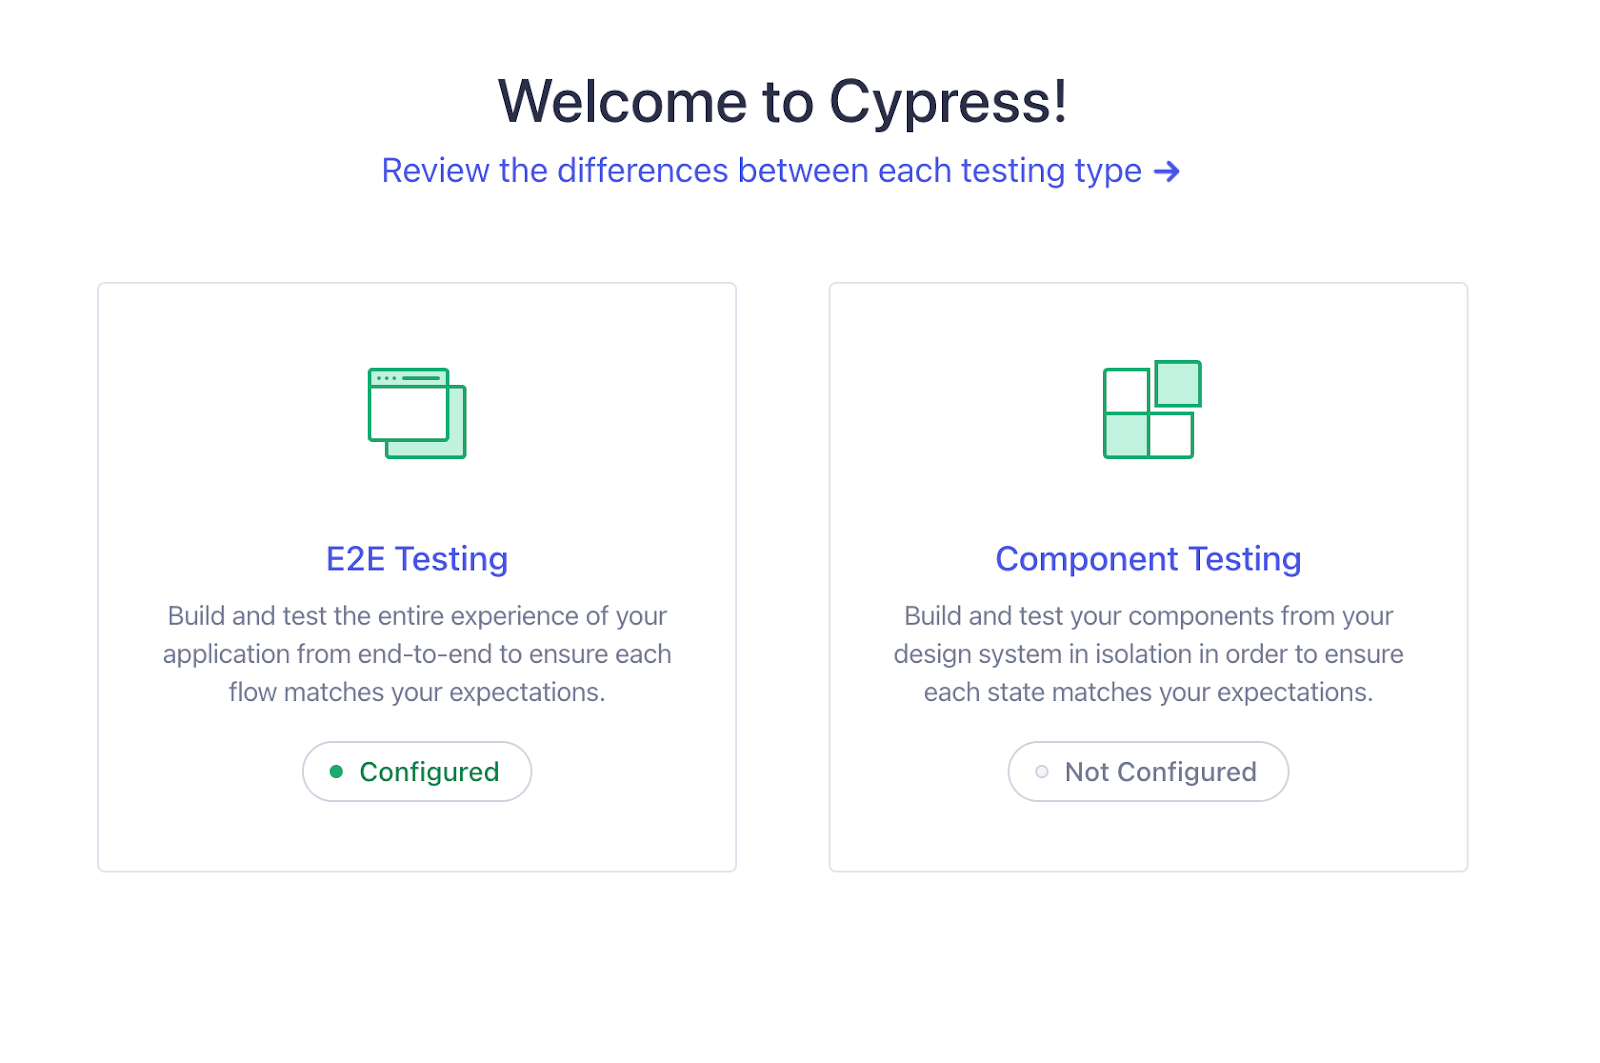Click the arrow icon next to the review link
Viewport: 1600px width, 1063px height.
(1168, 171)
